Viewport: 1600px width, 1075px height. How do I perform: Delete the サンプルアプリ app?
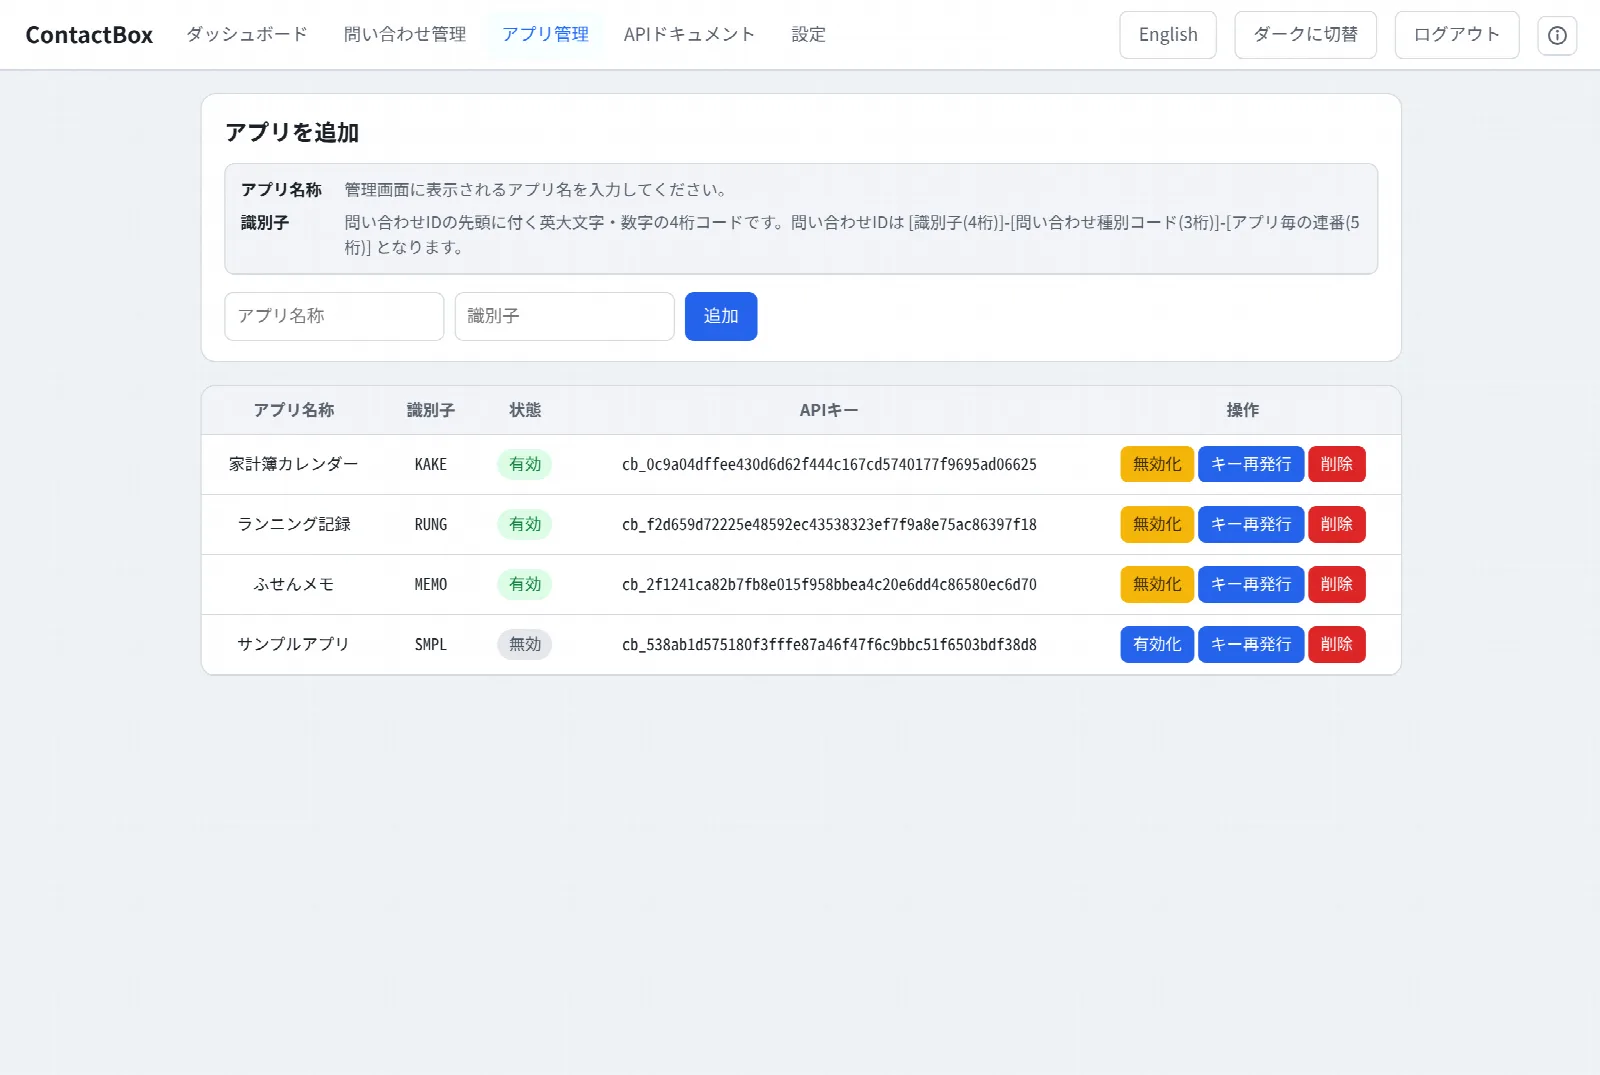click(x=1337, y=644)
